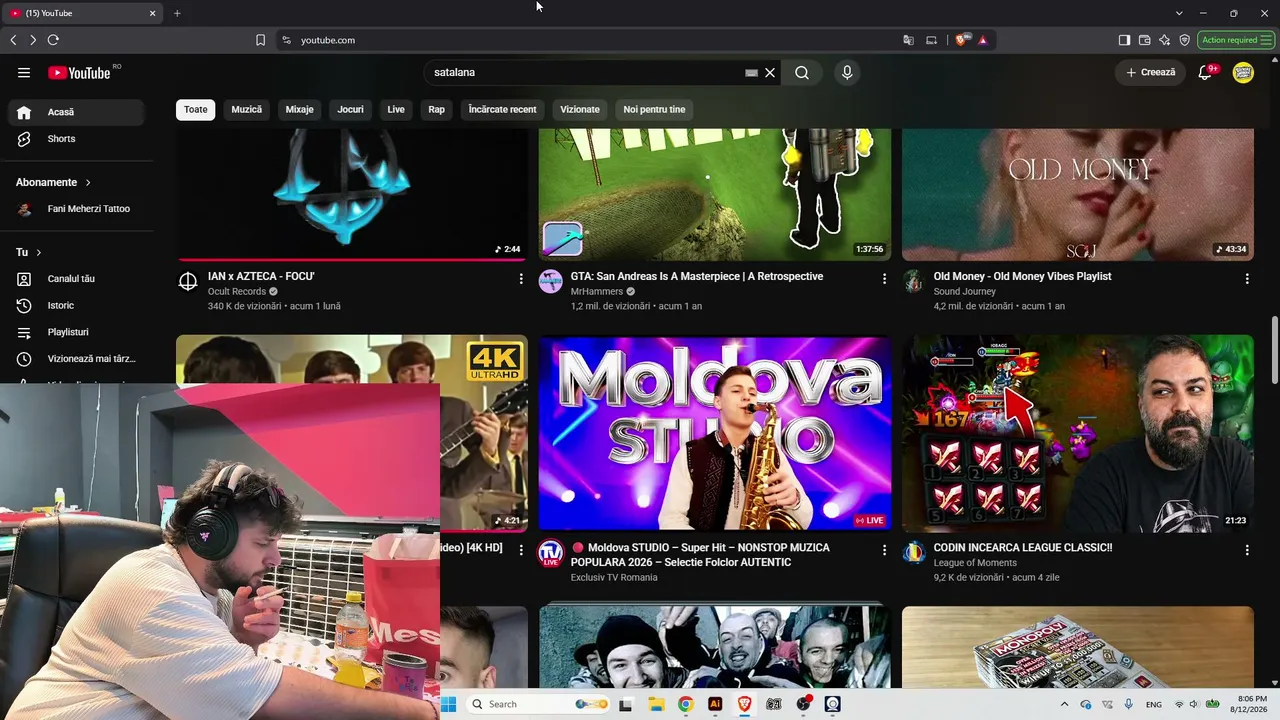The height and width of the screenshot is (720, 1280).
Task: Select the Live filter chip
Action: click(396, 110)
